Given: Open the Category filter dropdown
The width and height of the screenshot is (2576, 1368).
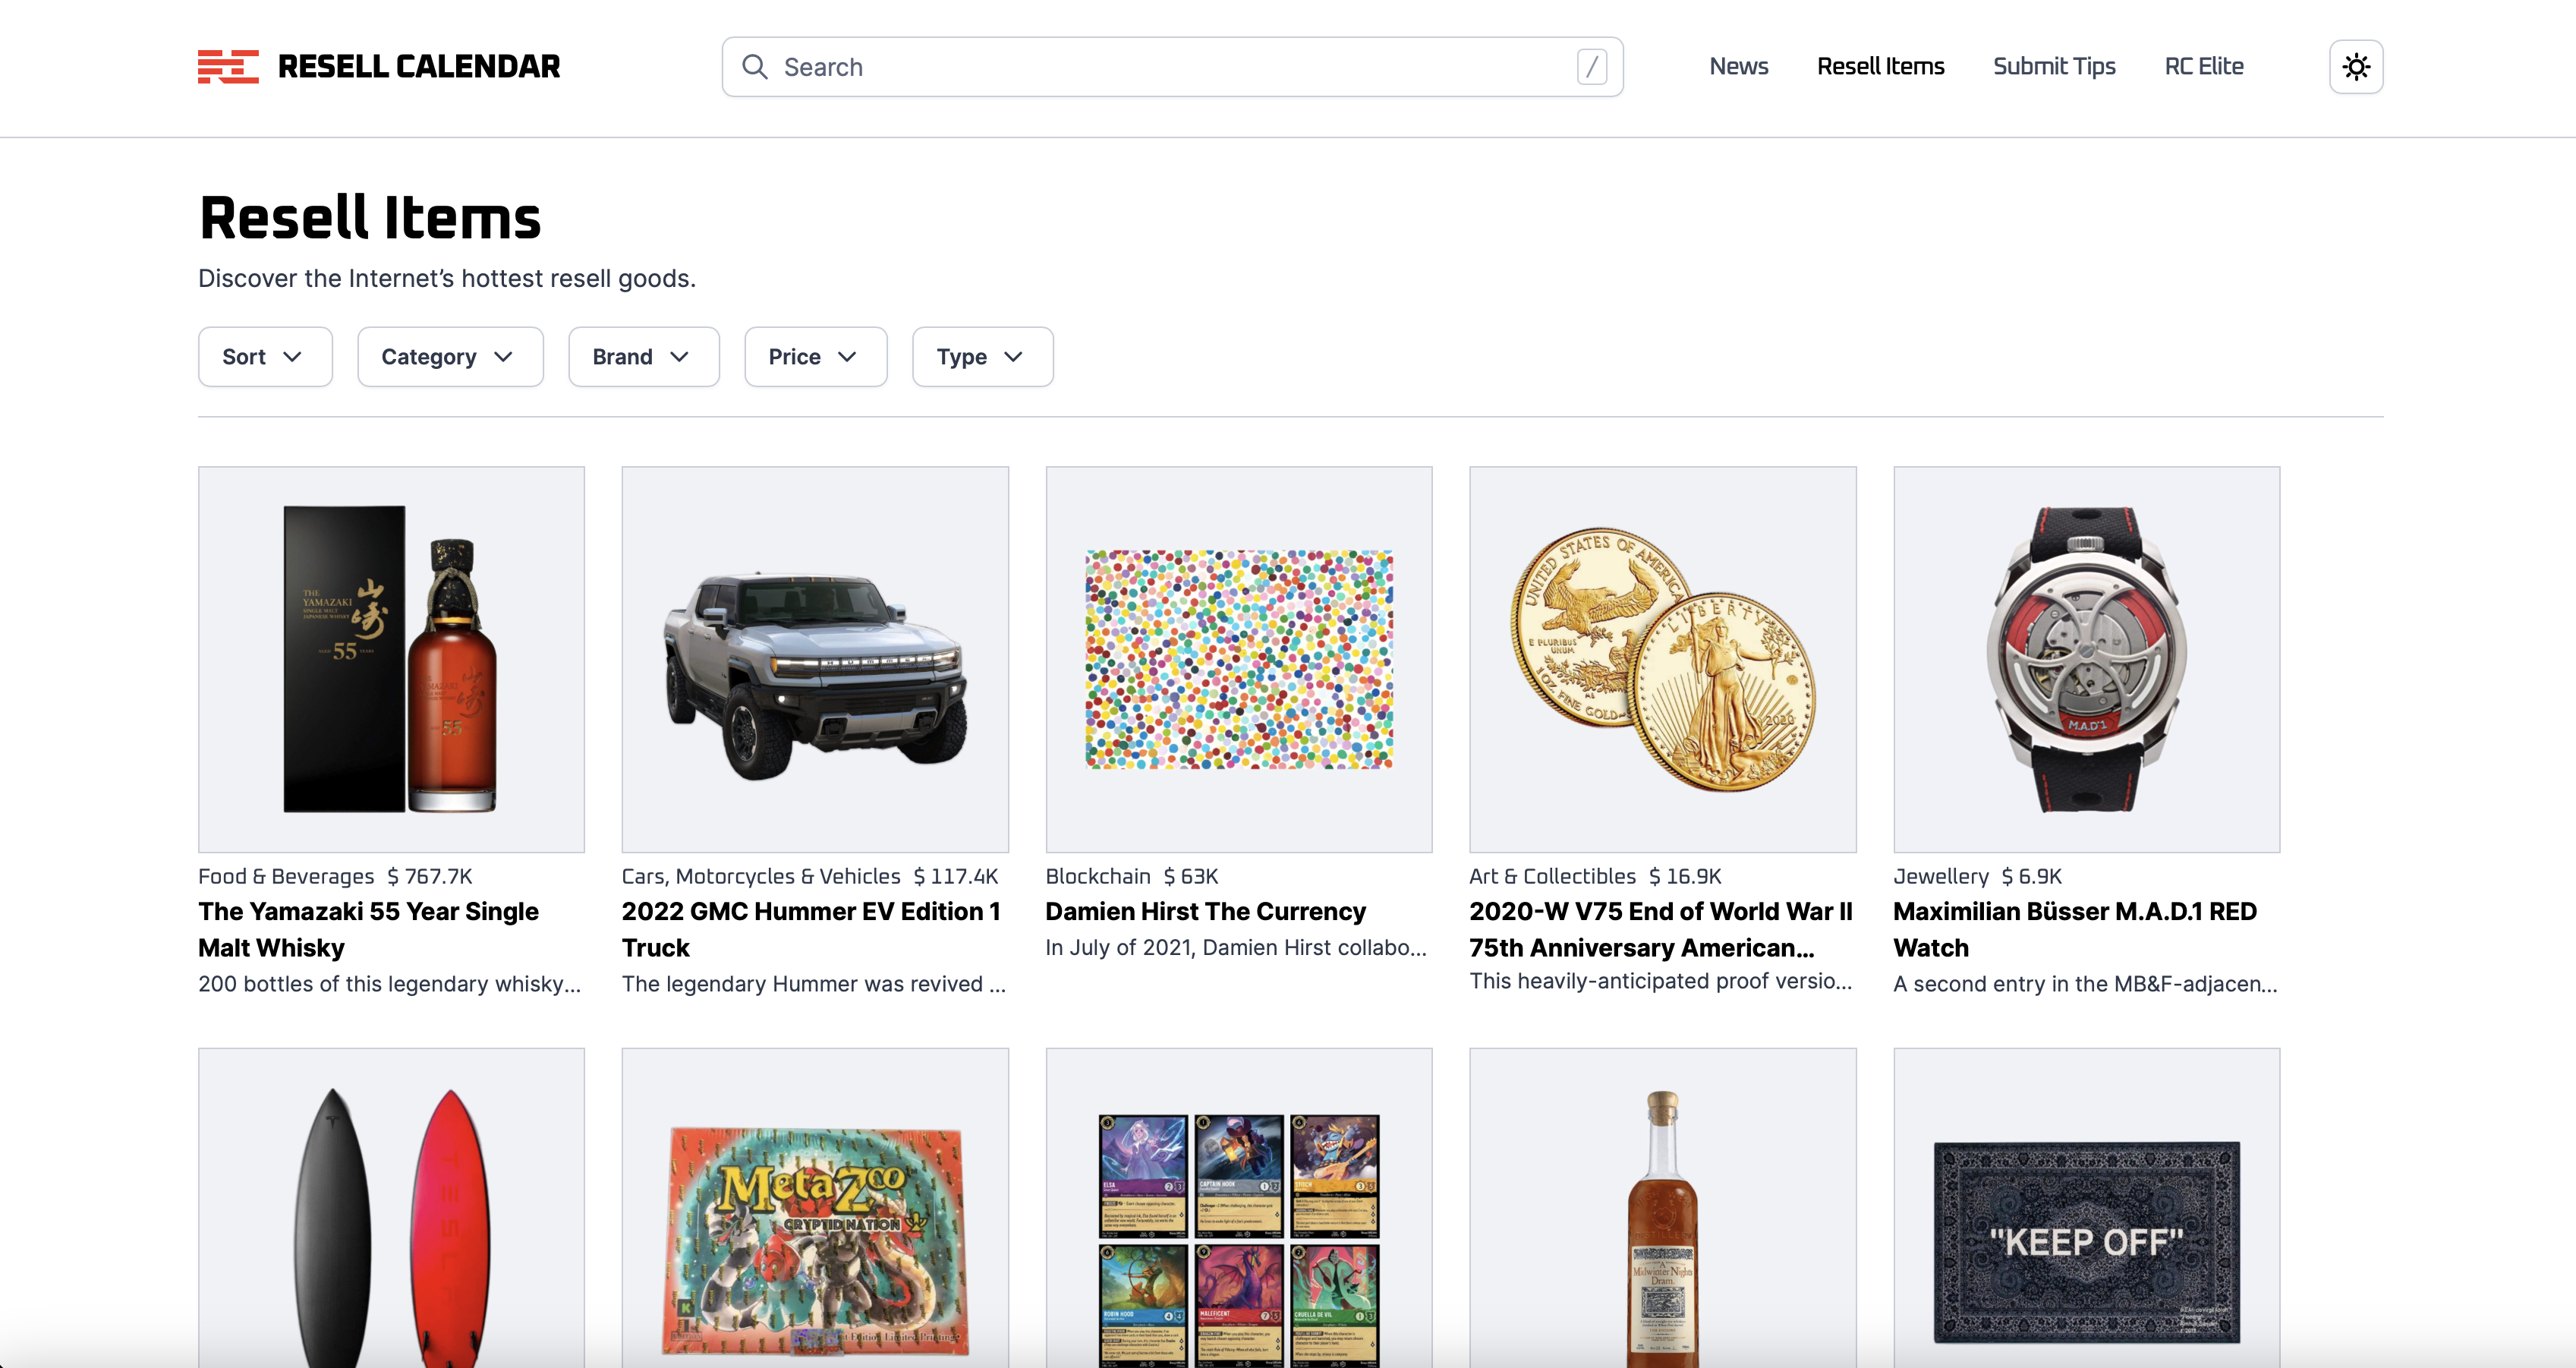Looking at the screenshot, I should (450, 357).
